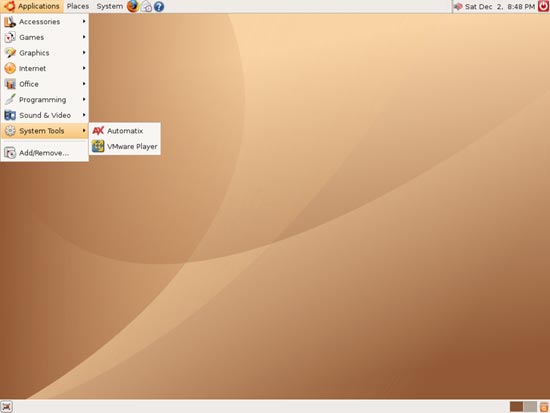Click the Graphics palette icon

coord(10,53)
